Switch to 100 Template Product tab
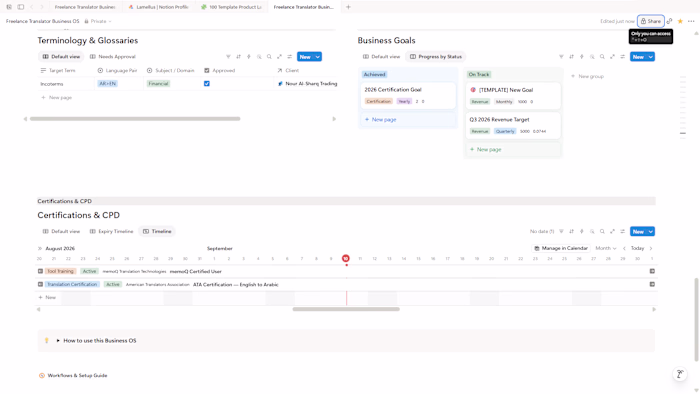700x394 pixels. tap(232, 7)
